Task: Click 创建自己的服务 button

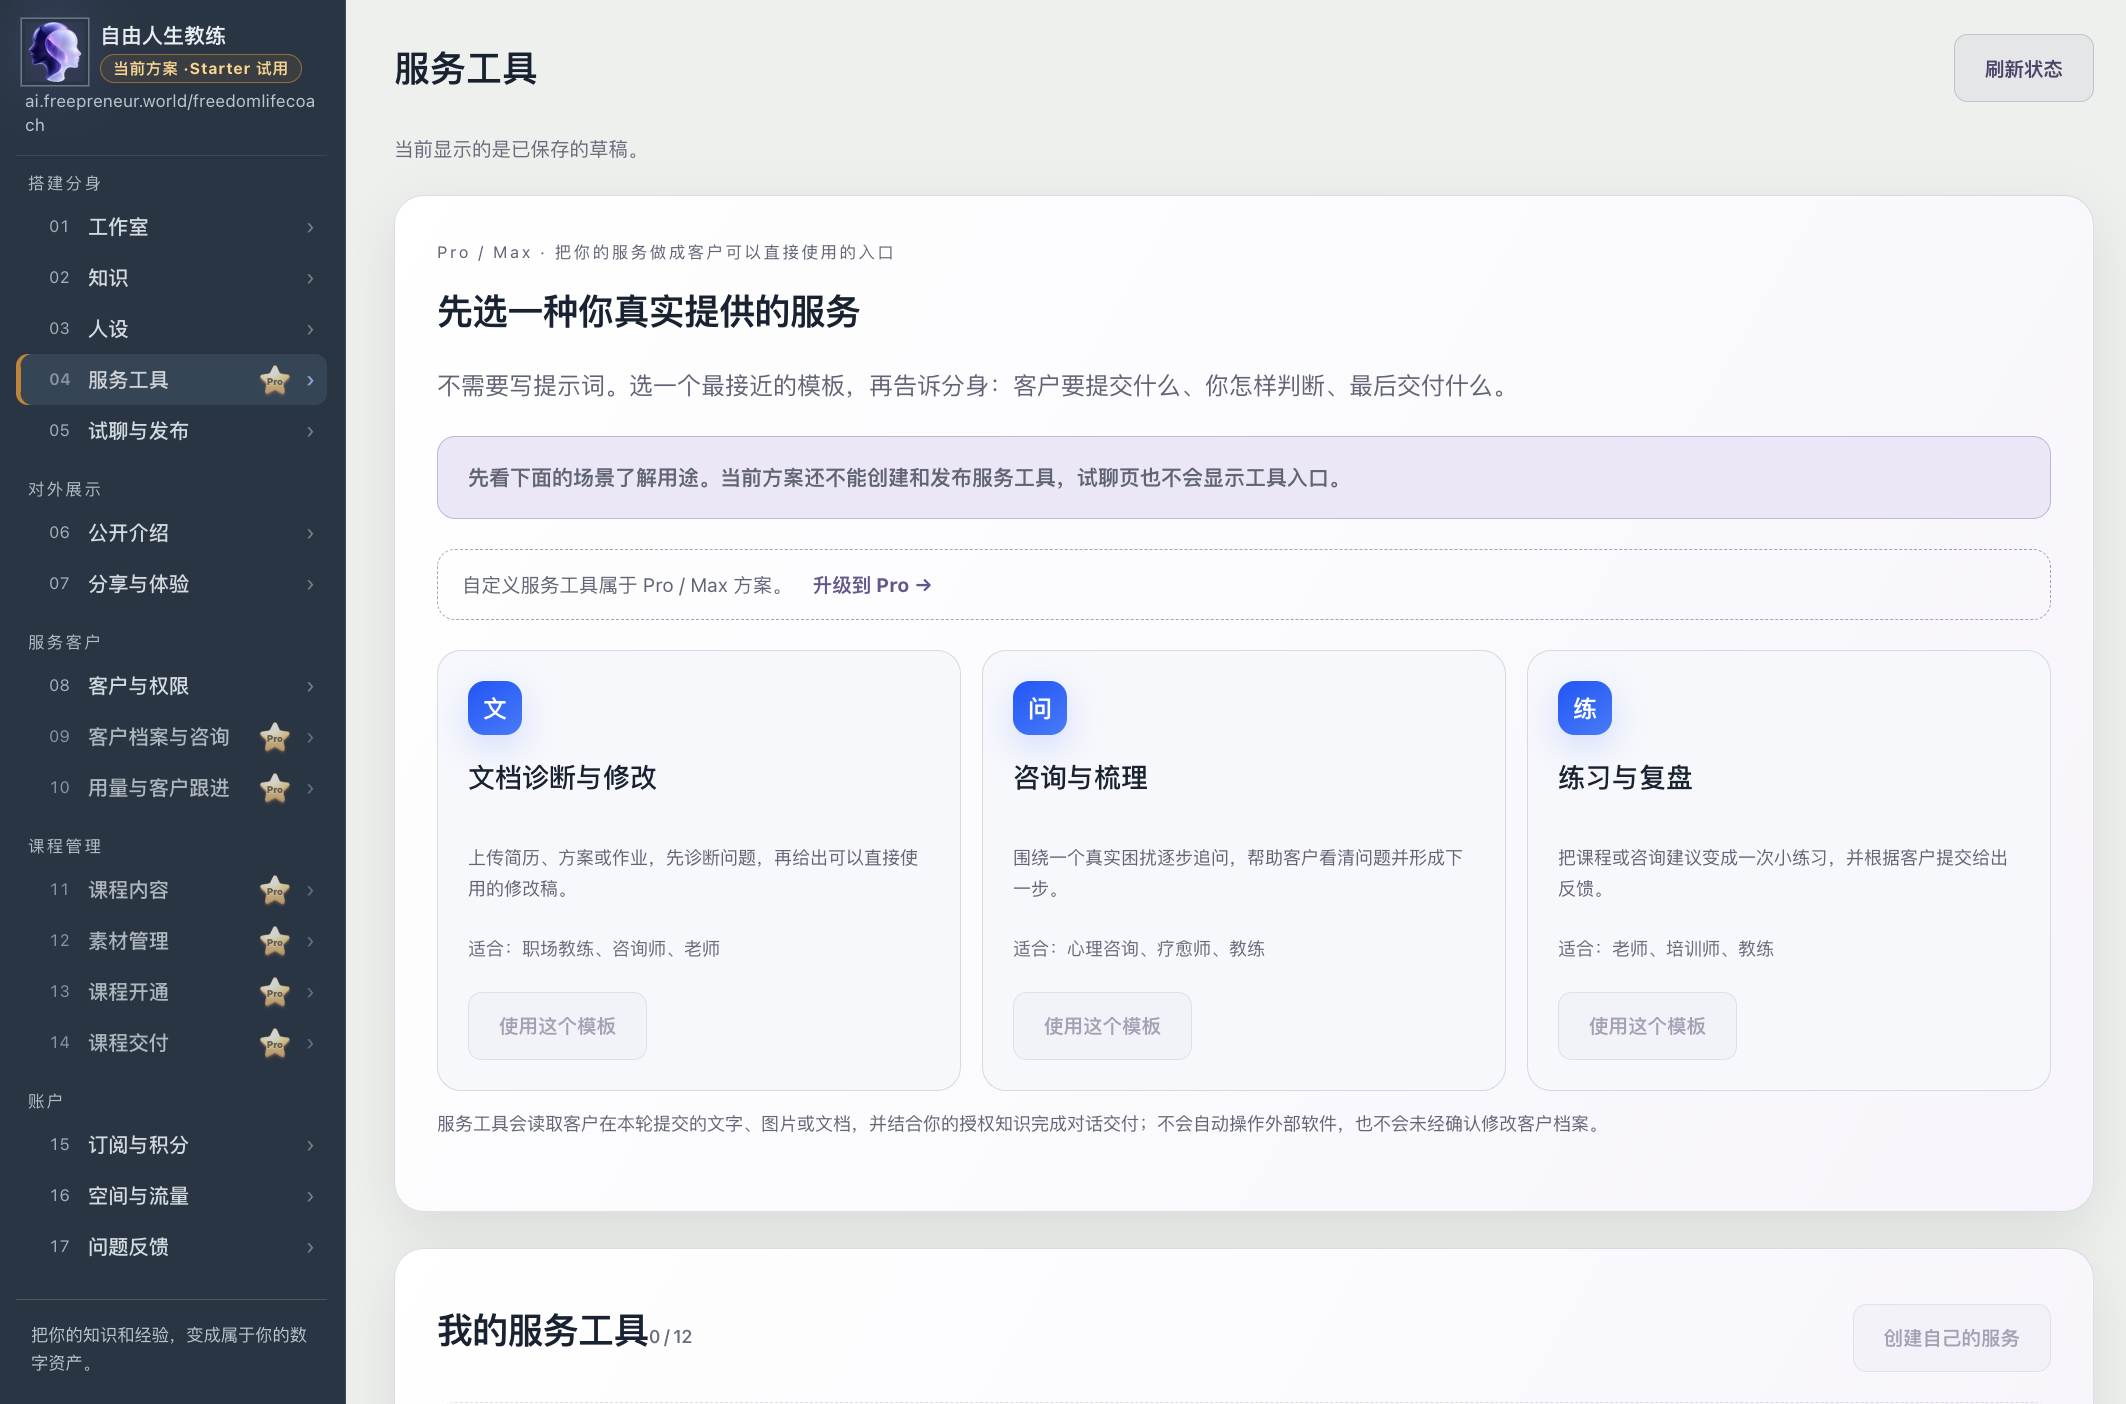Action: [x=1951, y=1338]
